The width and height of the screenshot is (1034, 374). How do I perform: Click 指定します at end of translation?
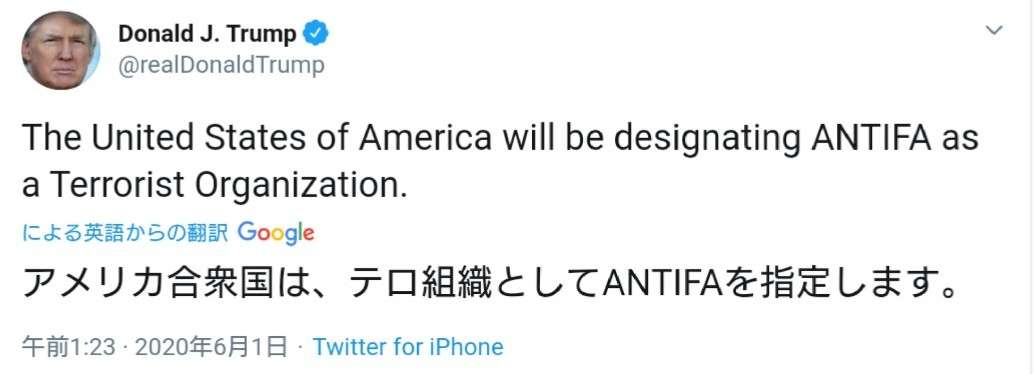pyautogui.click(x=855, y=288)
